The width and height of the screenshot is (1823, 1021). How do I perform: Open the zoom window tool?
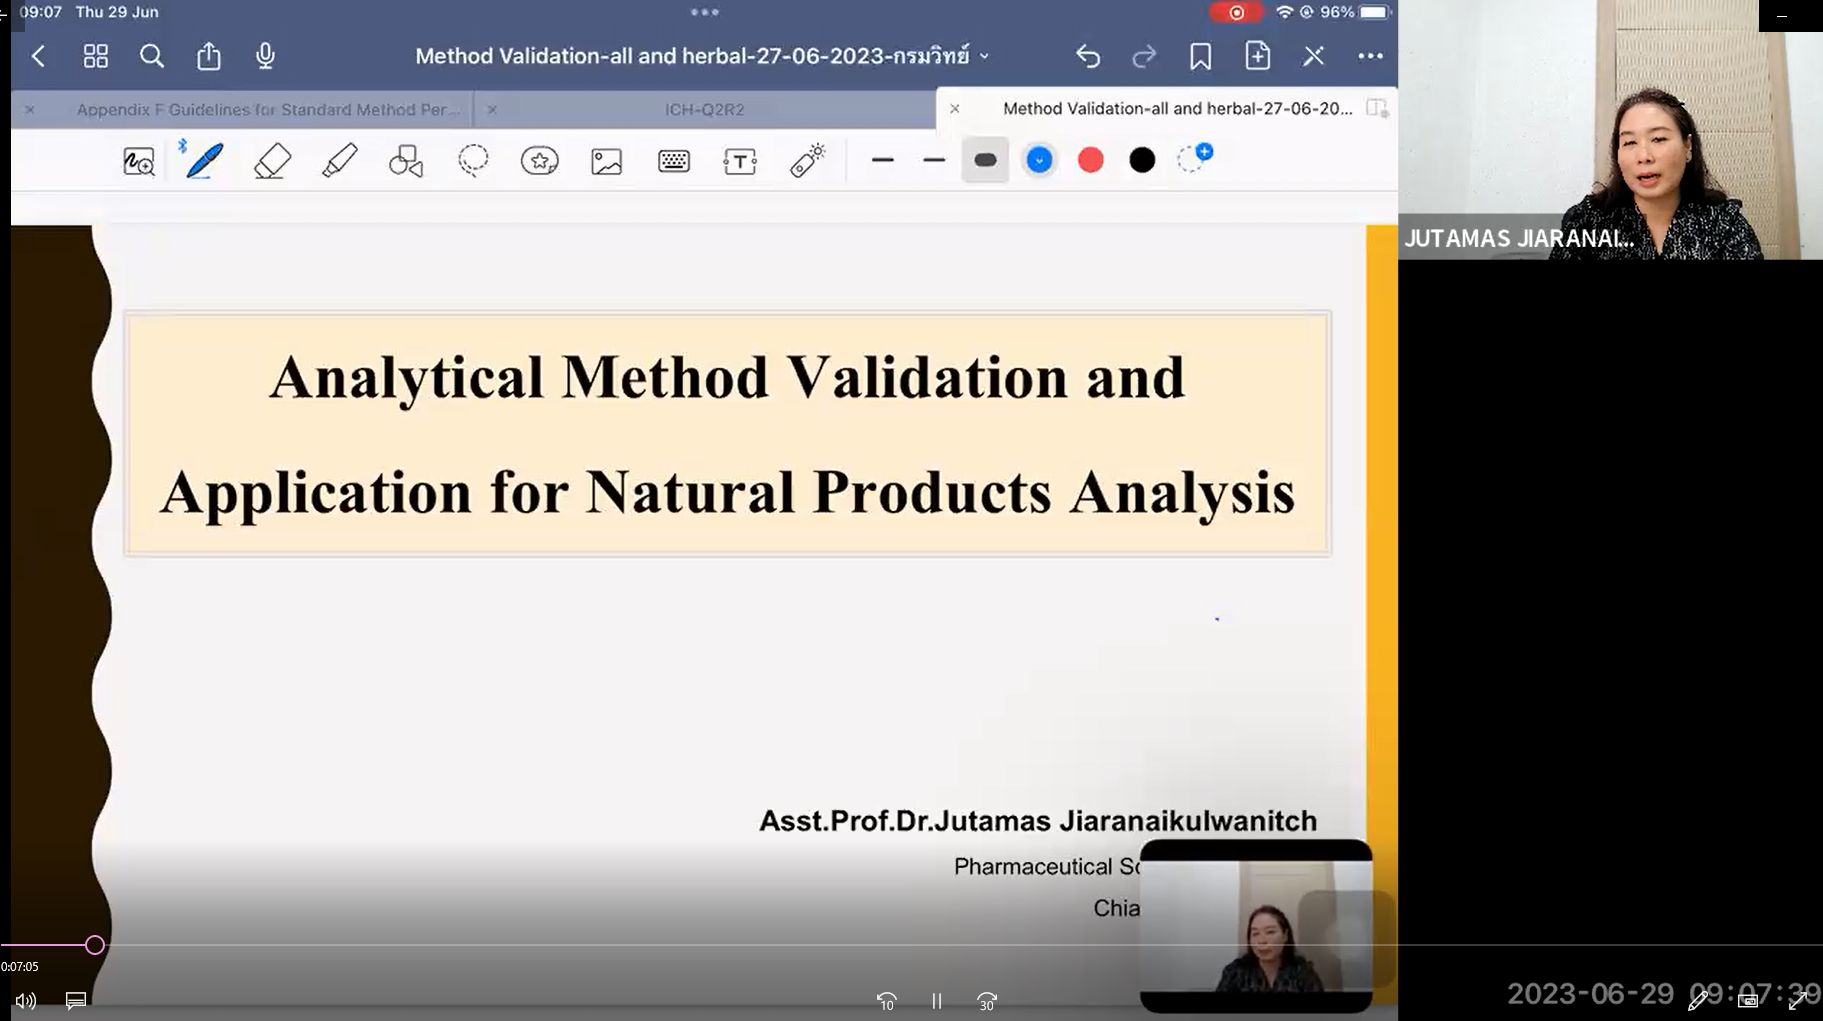point(139,161)
